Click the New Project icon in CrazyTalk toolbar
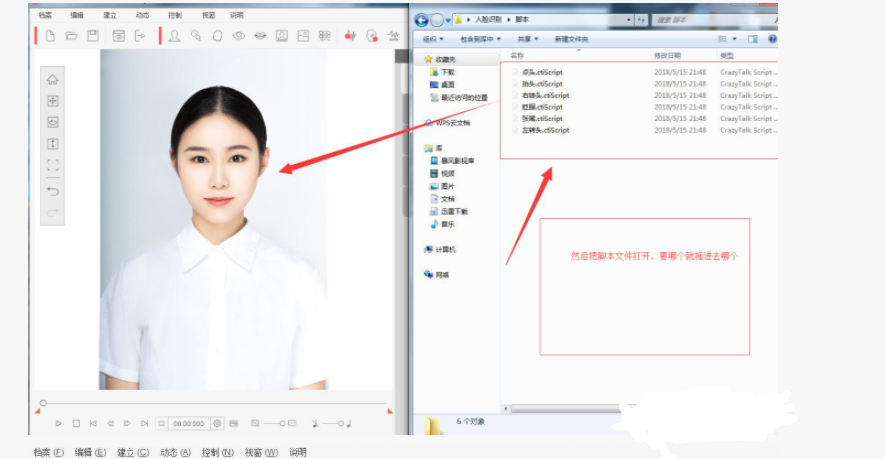This screenshot has width=885, height=459. [49, 36]
